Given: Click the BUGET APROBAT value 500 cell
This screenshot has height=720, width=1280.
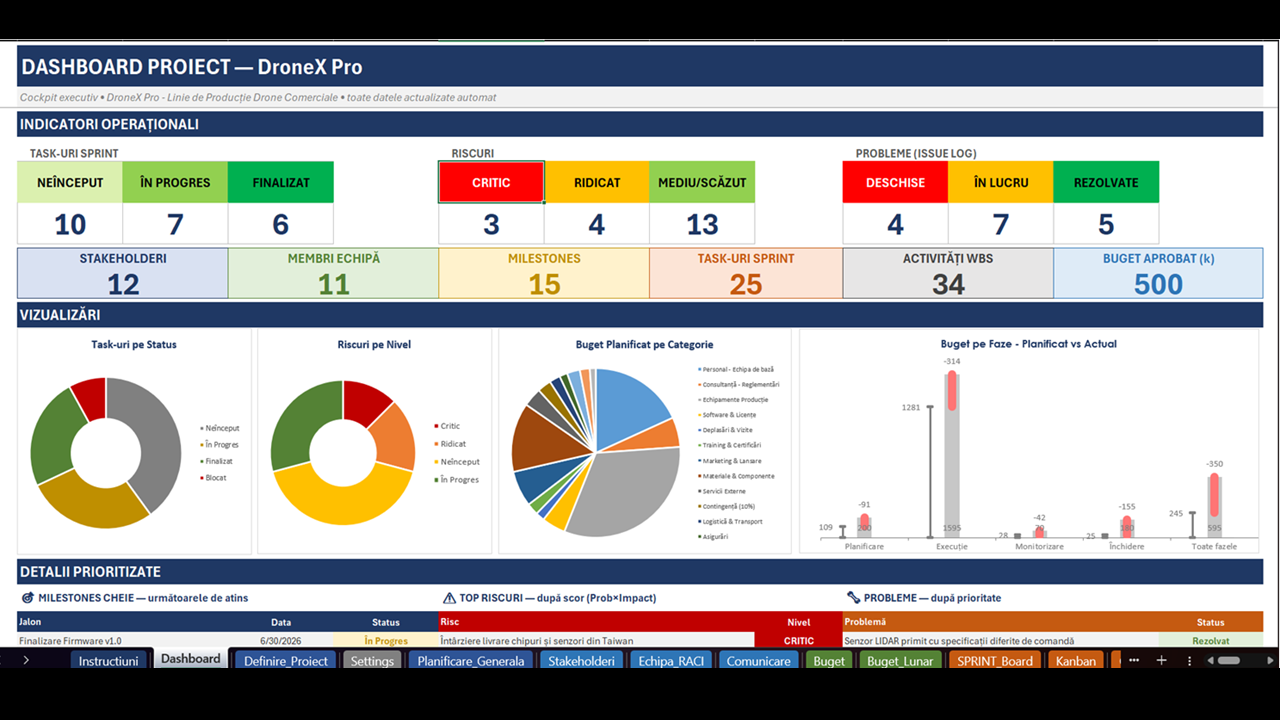Looking at the screenshot, I should [1158, 284].
